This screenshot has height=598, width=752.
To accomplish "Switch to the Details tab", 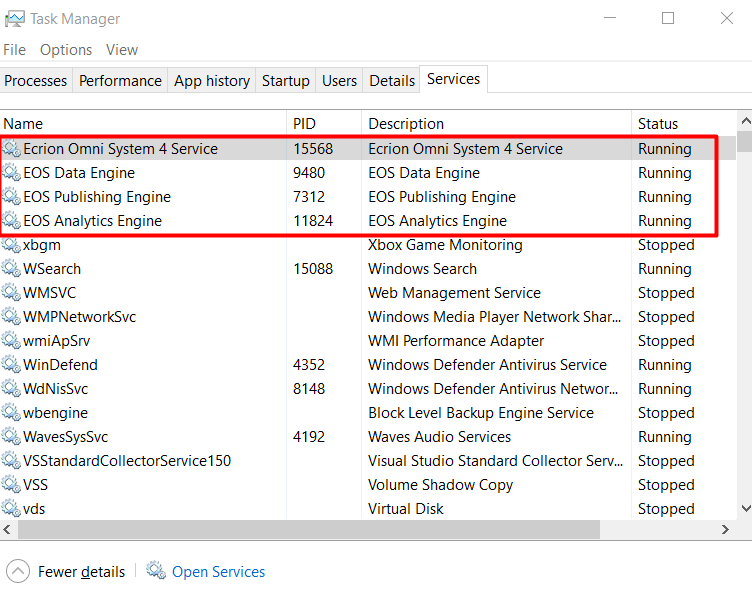I will [392, 81].
